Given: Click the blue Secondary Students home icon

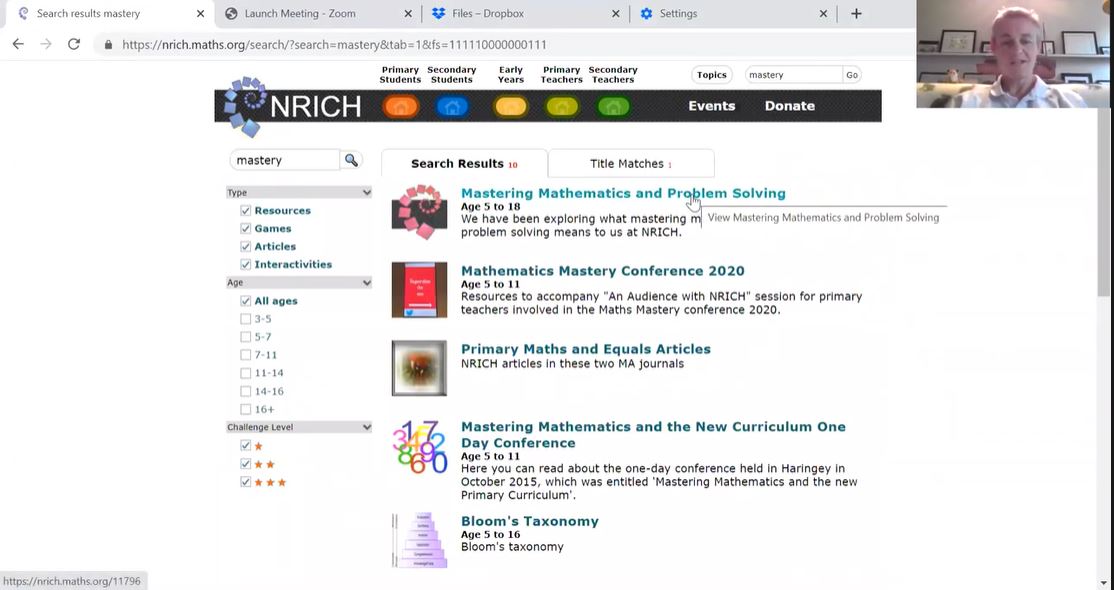Looking at the screenshot, I should [x=452, y=106].
